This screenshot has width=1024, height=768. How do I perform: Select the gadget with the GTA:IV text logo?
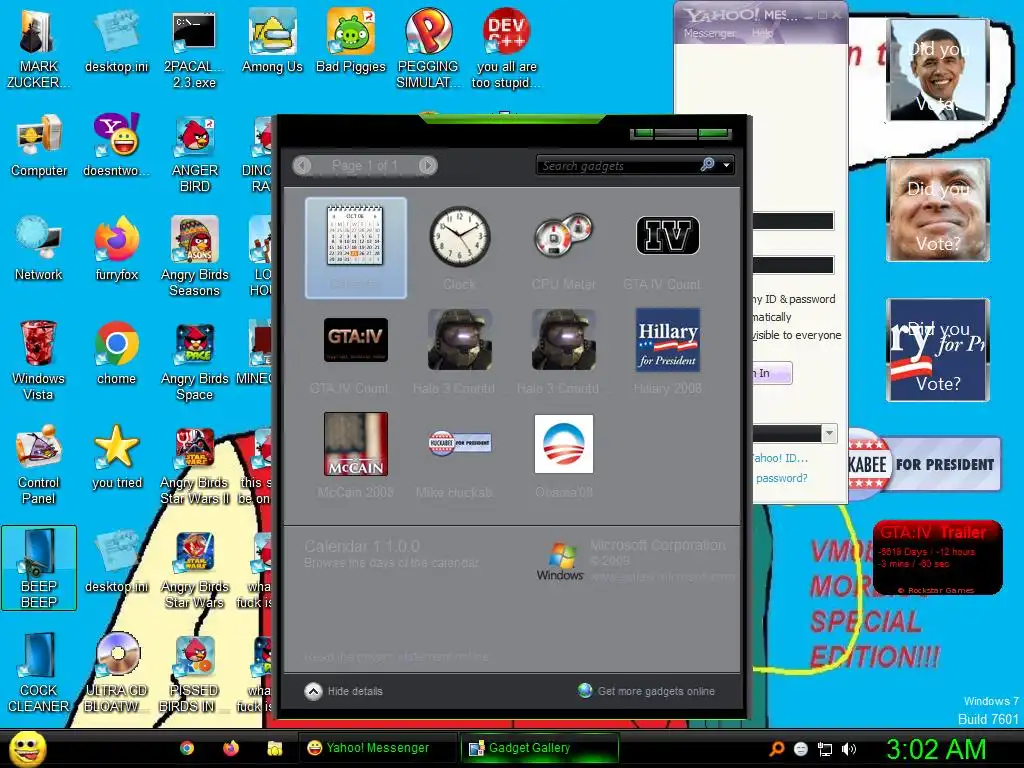[x=355, y=352]
